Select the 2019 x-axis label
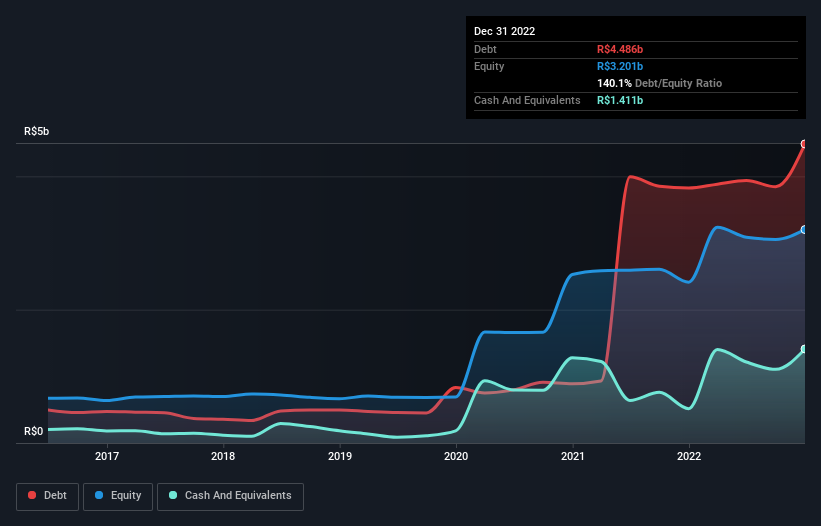Viewport: 821px width, 526px height. 340,456
